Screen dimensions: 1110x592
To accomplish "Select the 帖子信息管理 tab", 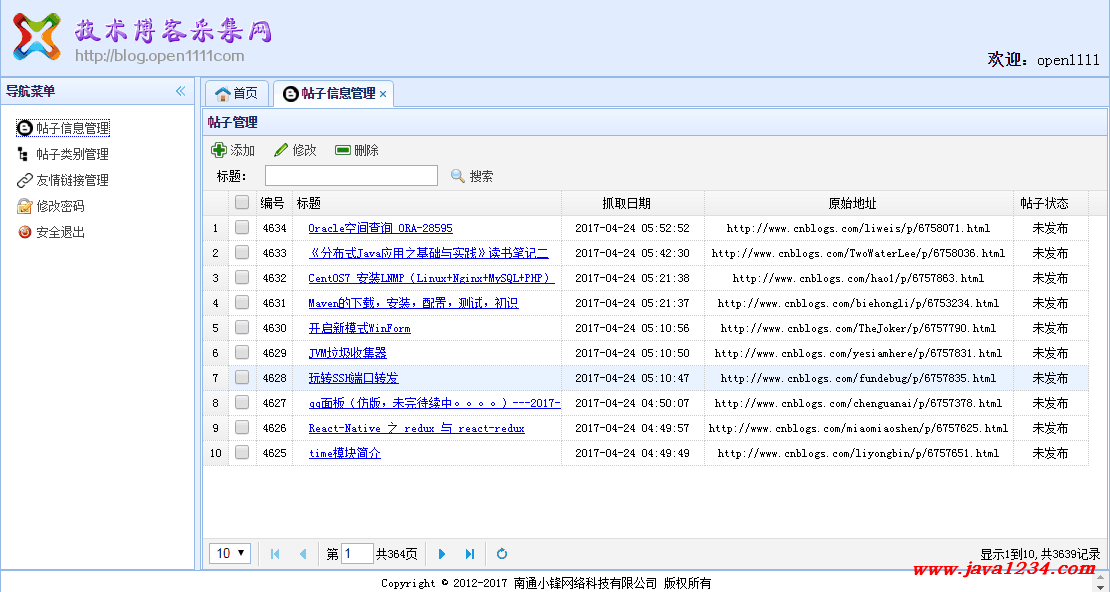I will point(331,93).
